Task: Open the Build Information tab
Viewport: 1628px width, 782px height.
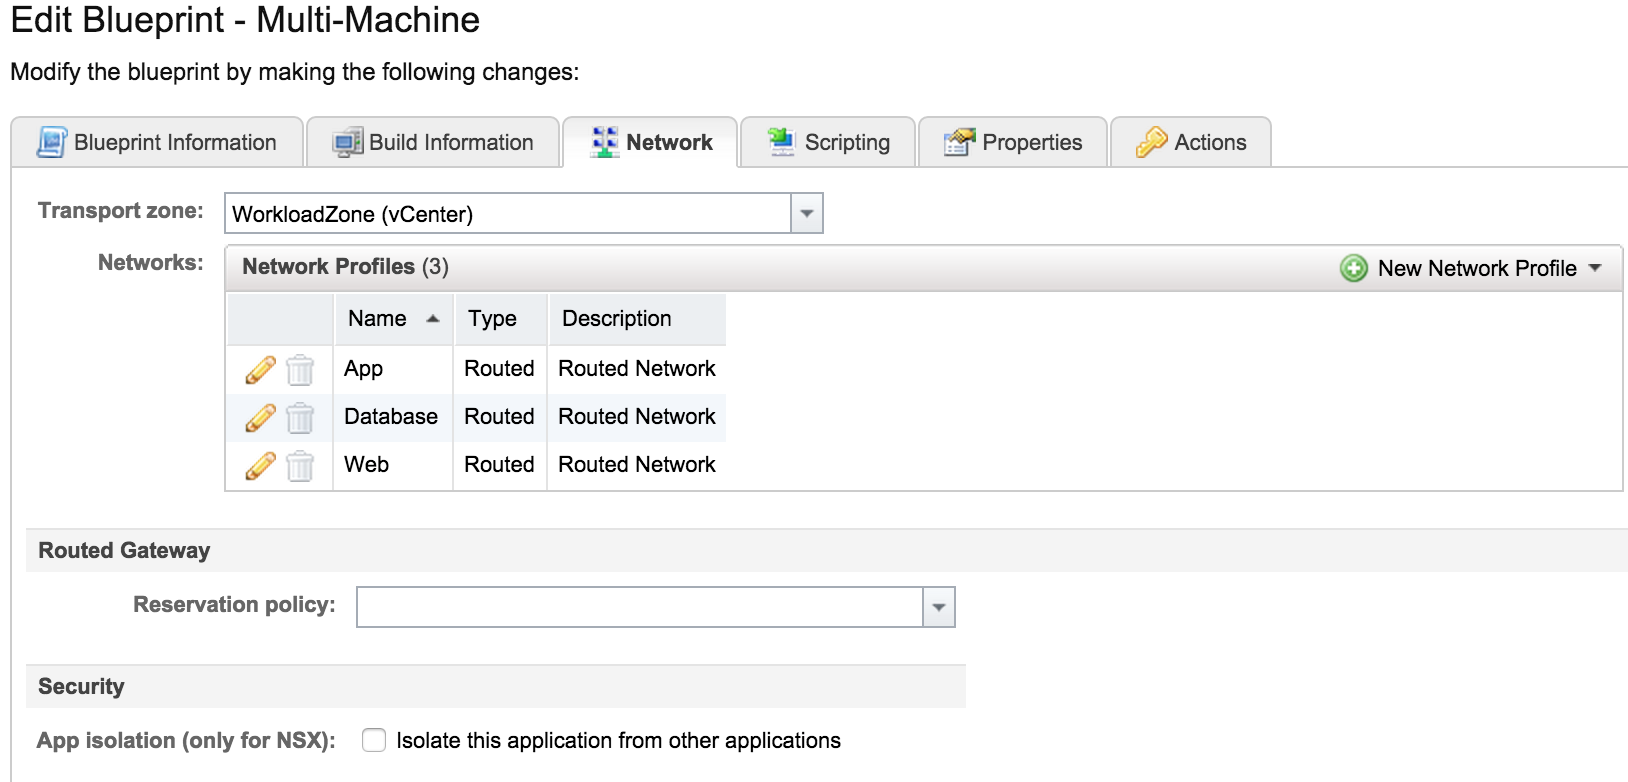Action: click(x=434, y=143)
